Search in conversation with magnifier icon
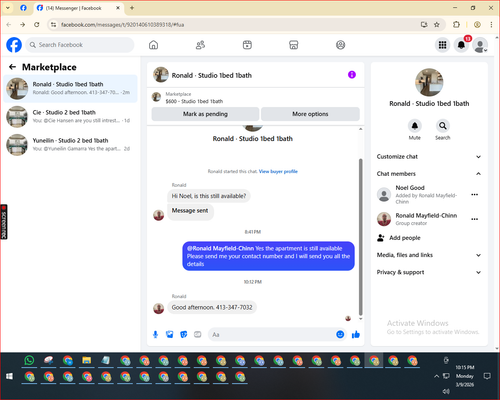The height and width of the screenshot is (400, 500). (x=443, y=126)
